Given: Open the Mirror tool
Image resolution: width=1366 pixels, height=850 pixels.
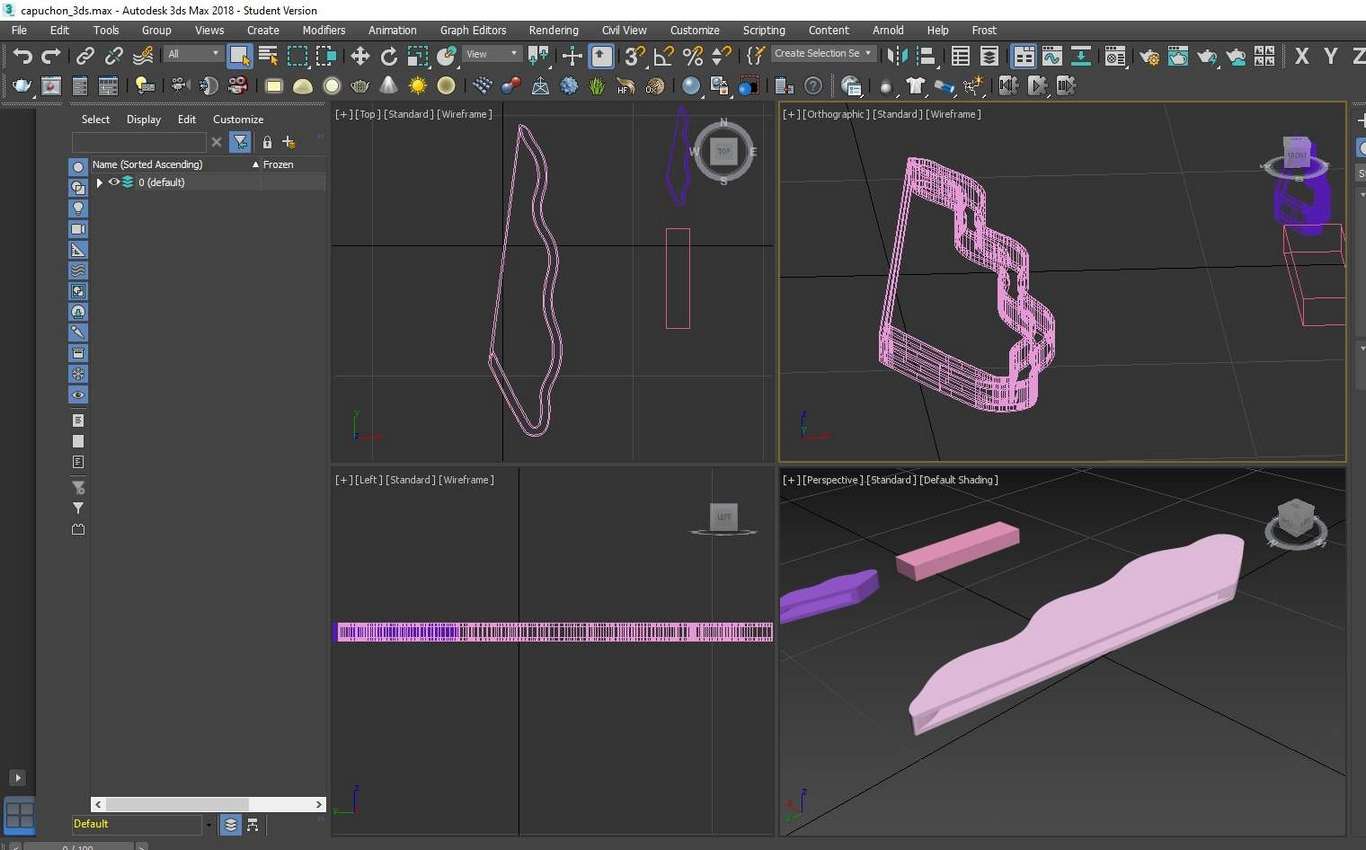Looking at the screenshot, I should 897,56.
